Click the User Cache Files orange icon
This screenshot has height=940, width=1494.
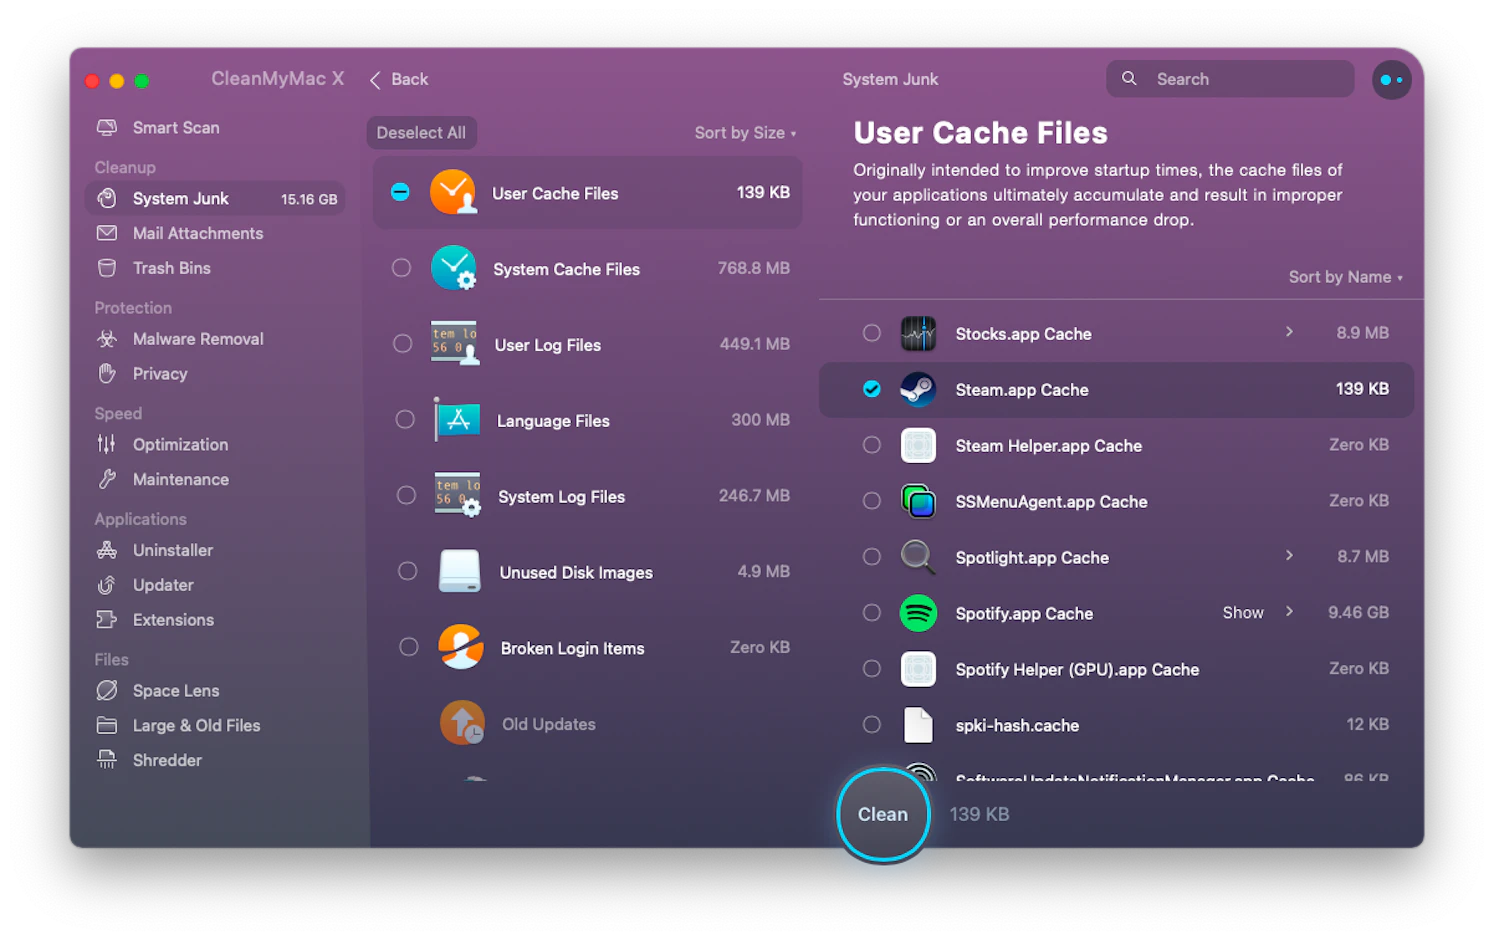coord(453,192)
